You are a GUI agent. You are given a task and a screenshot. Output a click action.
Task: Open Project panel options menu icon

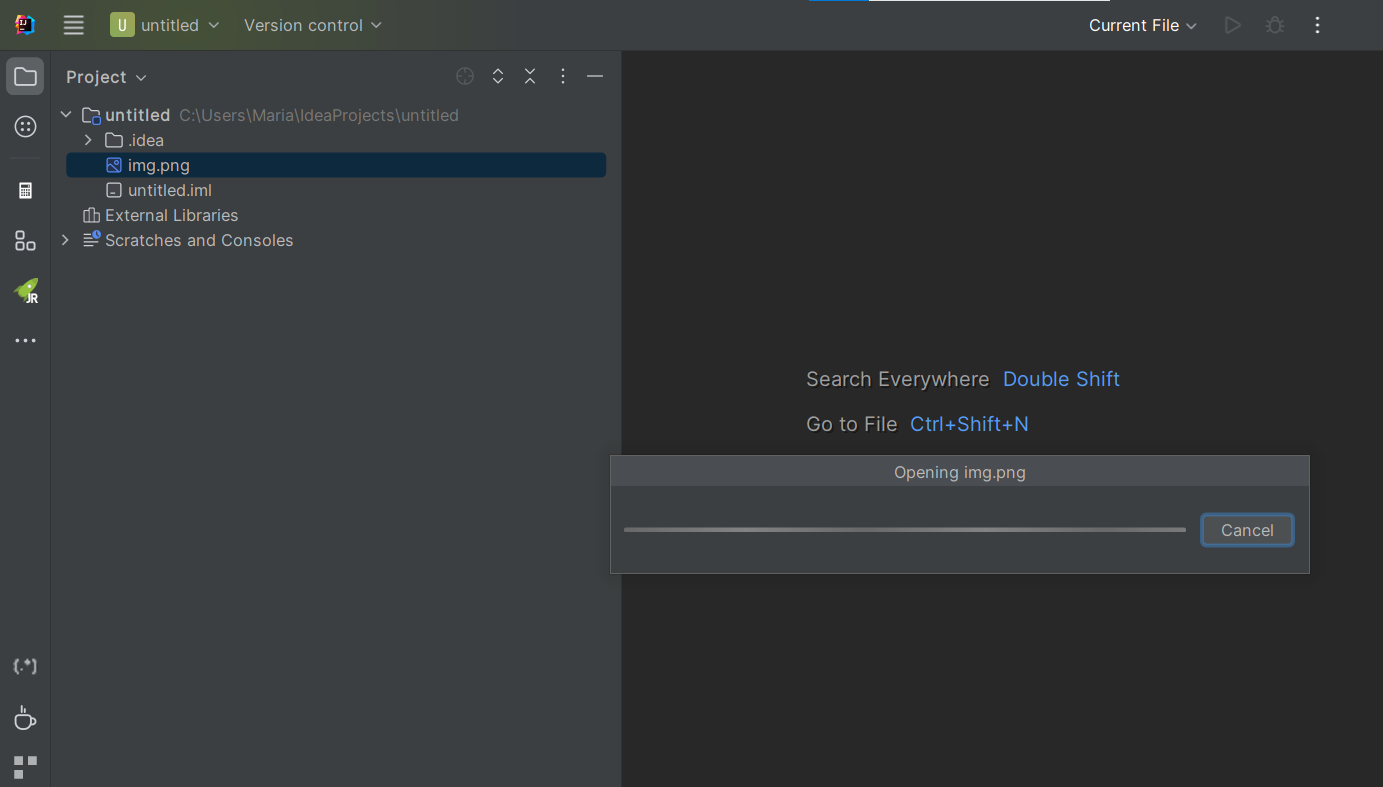[562, 76]
